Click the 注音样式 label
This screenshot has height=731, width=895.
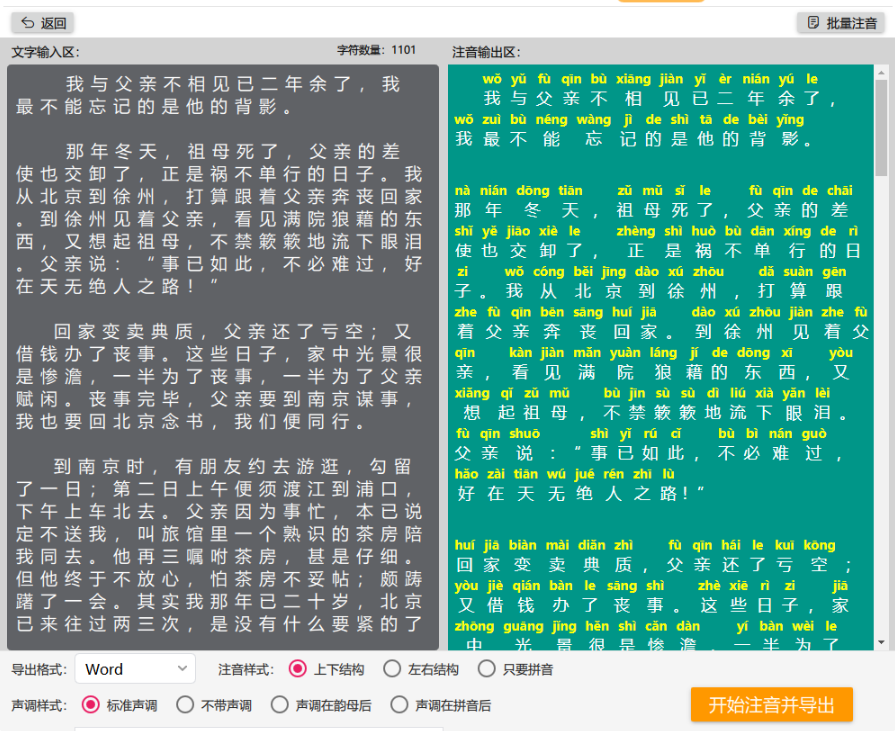point(246,669)
